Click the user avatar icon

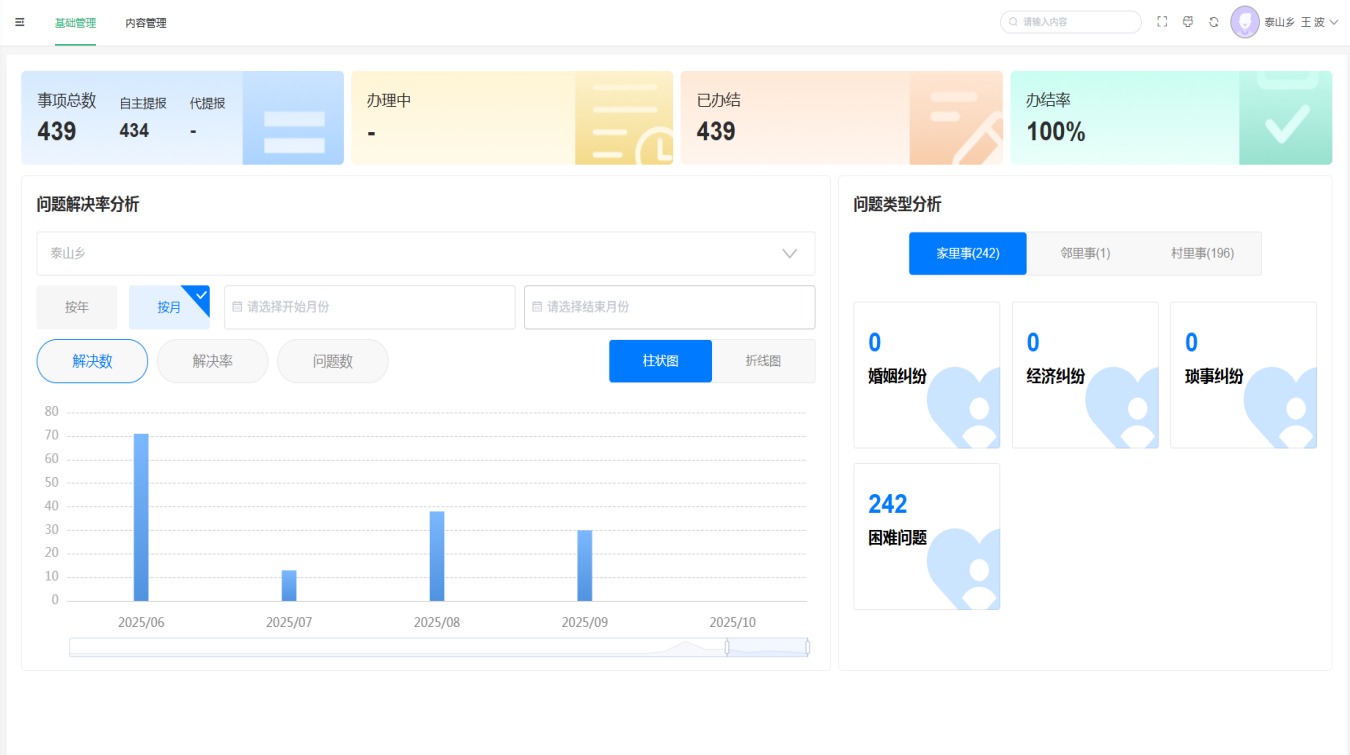click(1245, 22)
